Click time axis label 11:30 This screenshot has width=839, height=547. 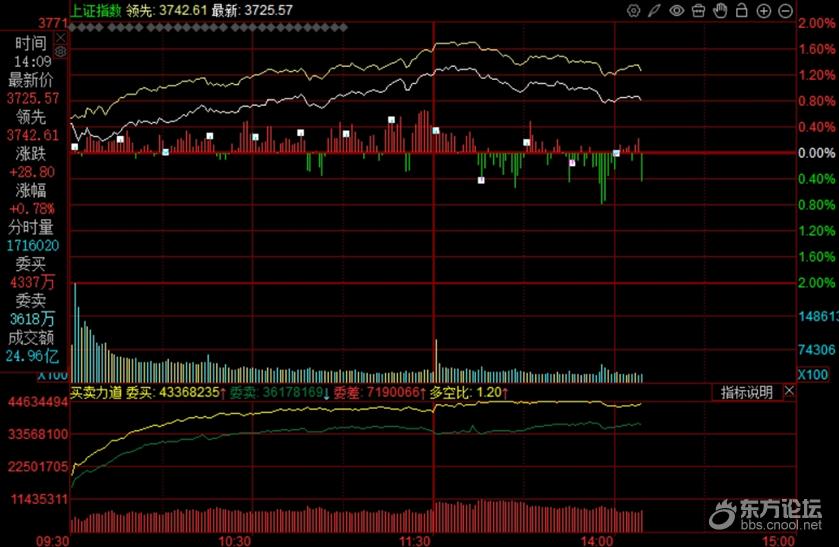click(x=415, y=541)
